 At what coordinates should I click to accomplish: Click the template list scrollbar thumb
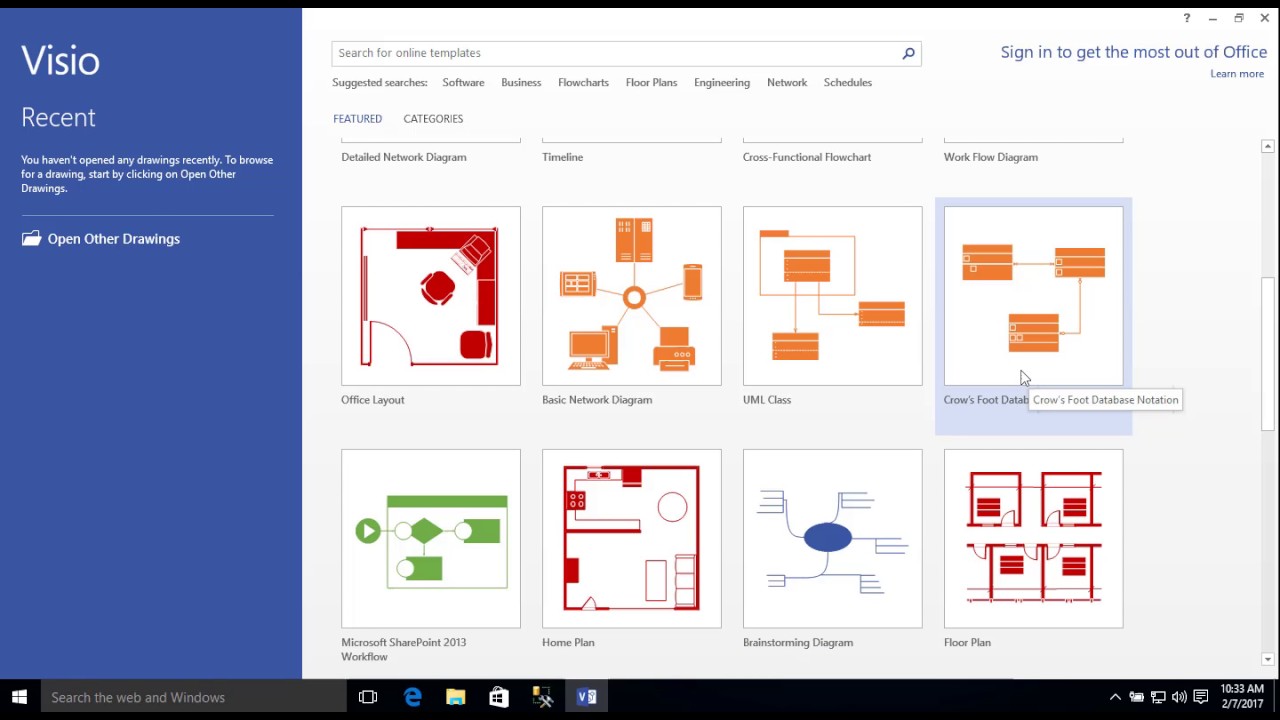(1267, 354)
